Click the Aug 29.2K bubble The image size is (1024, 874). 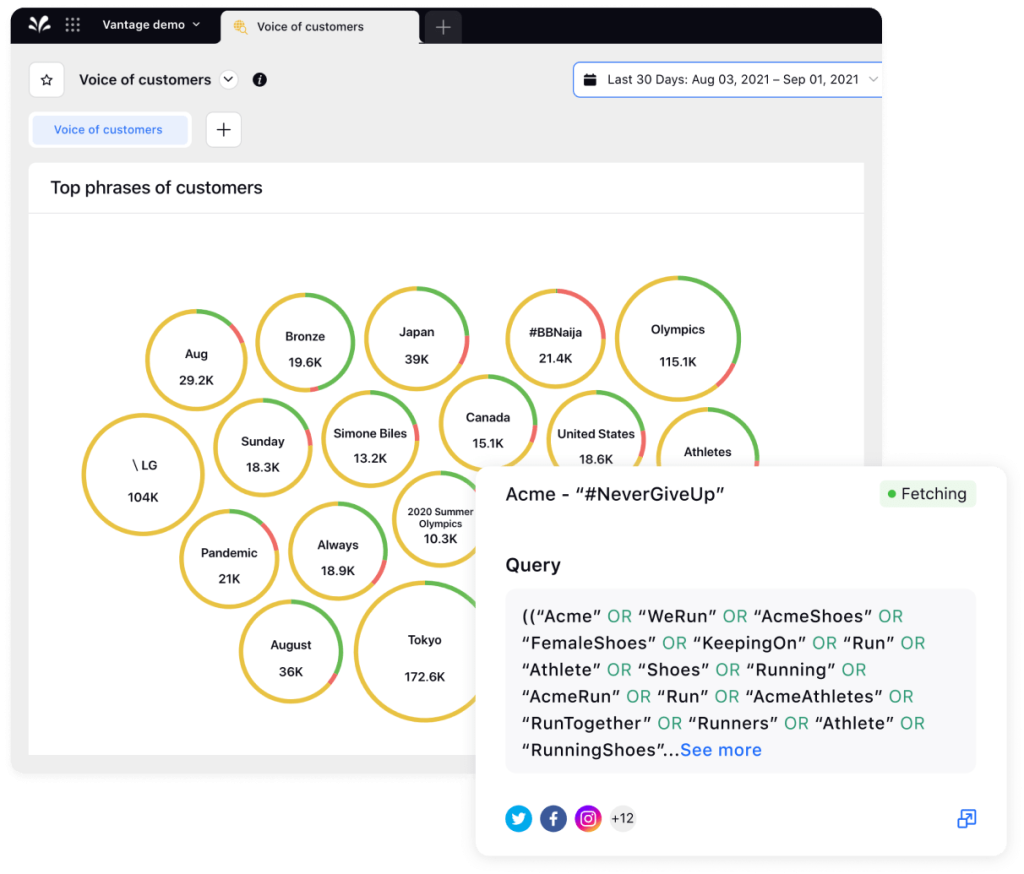tap(196, 360)
